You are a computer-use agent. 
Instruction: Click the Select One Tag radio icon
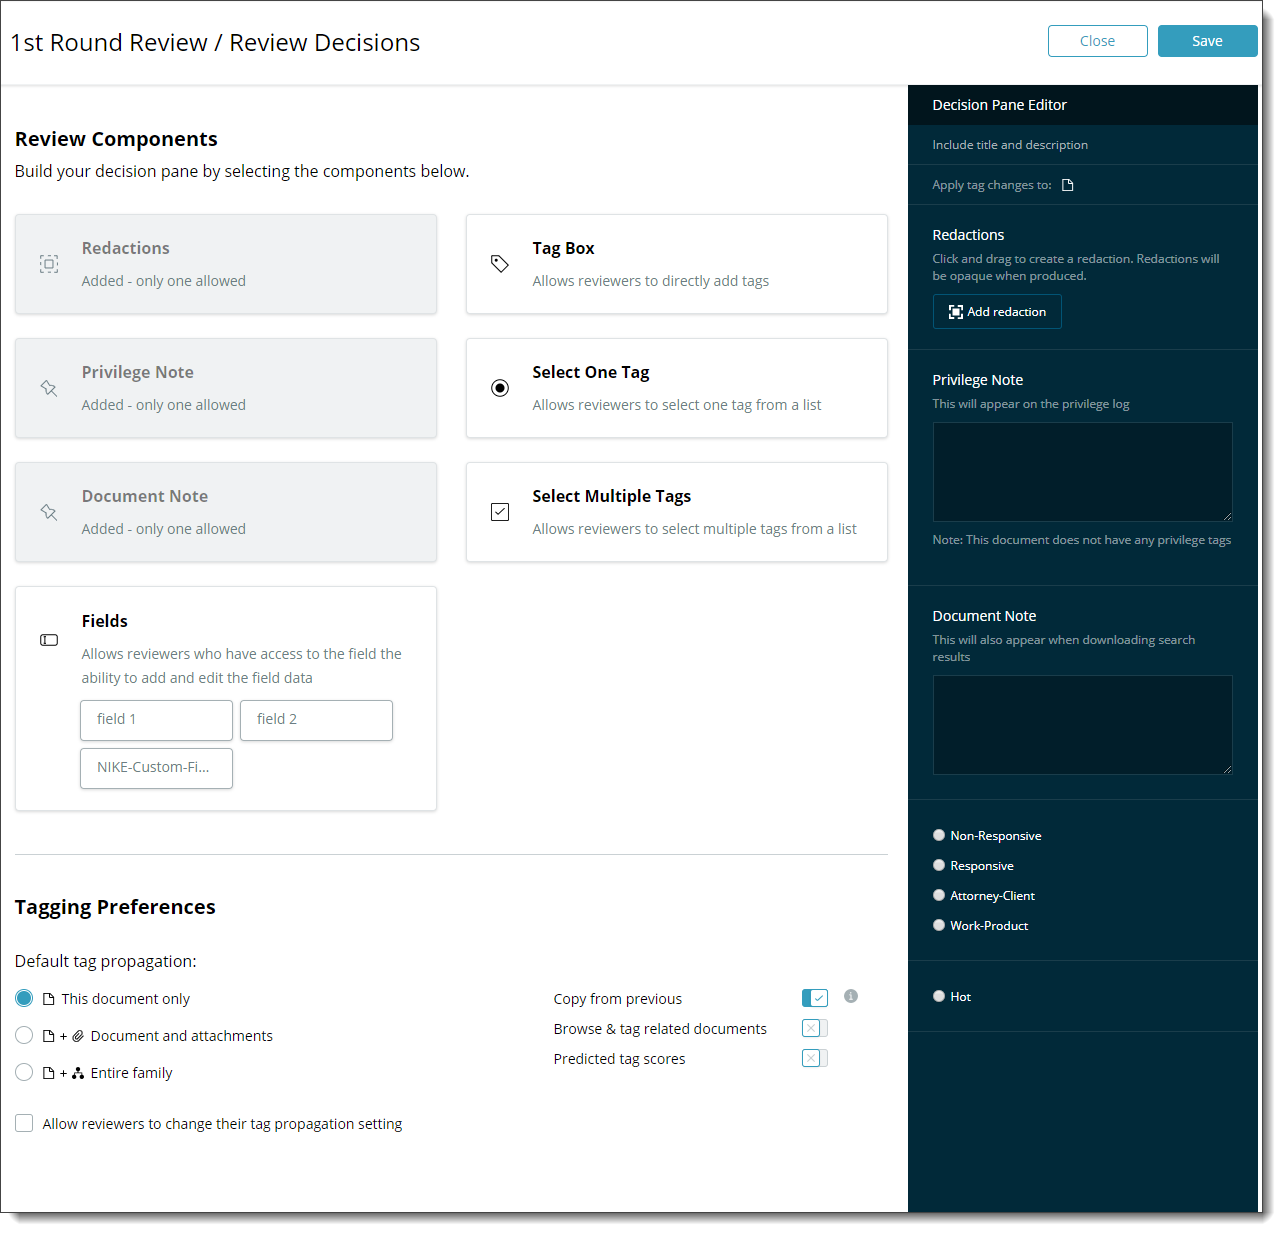(500, 388)
